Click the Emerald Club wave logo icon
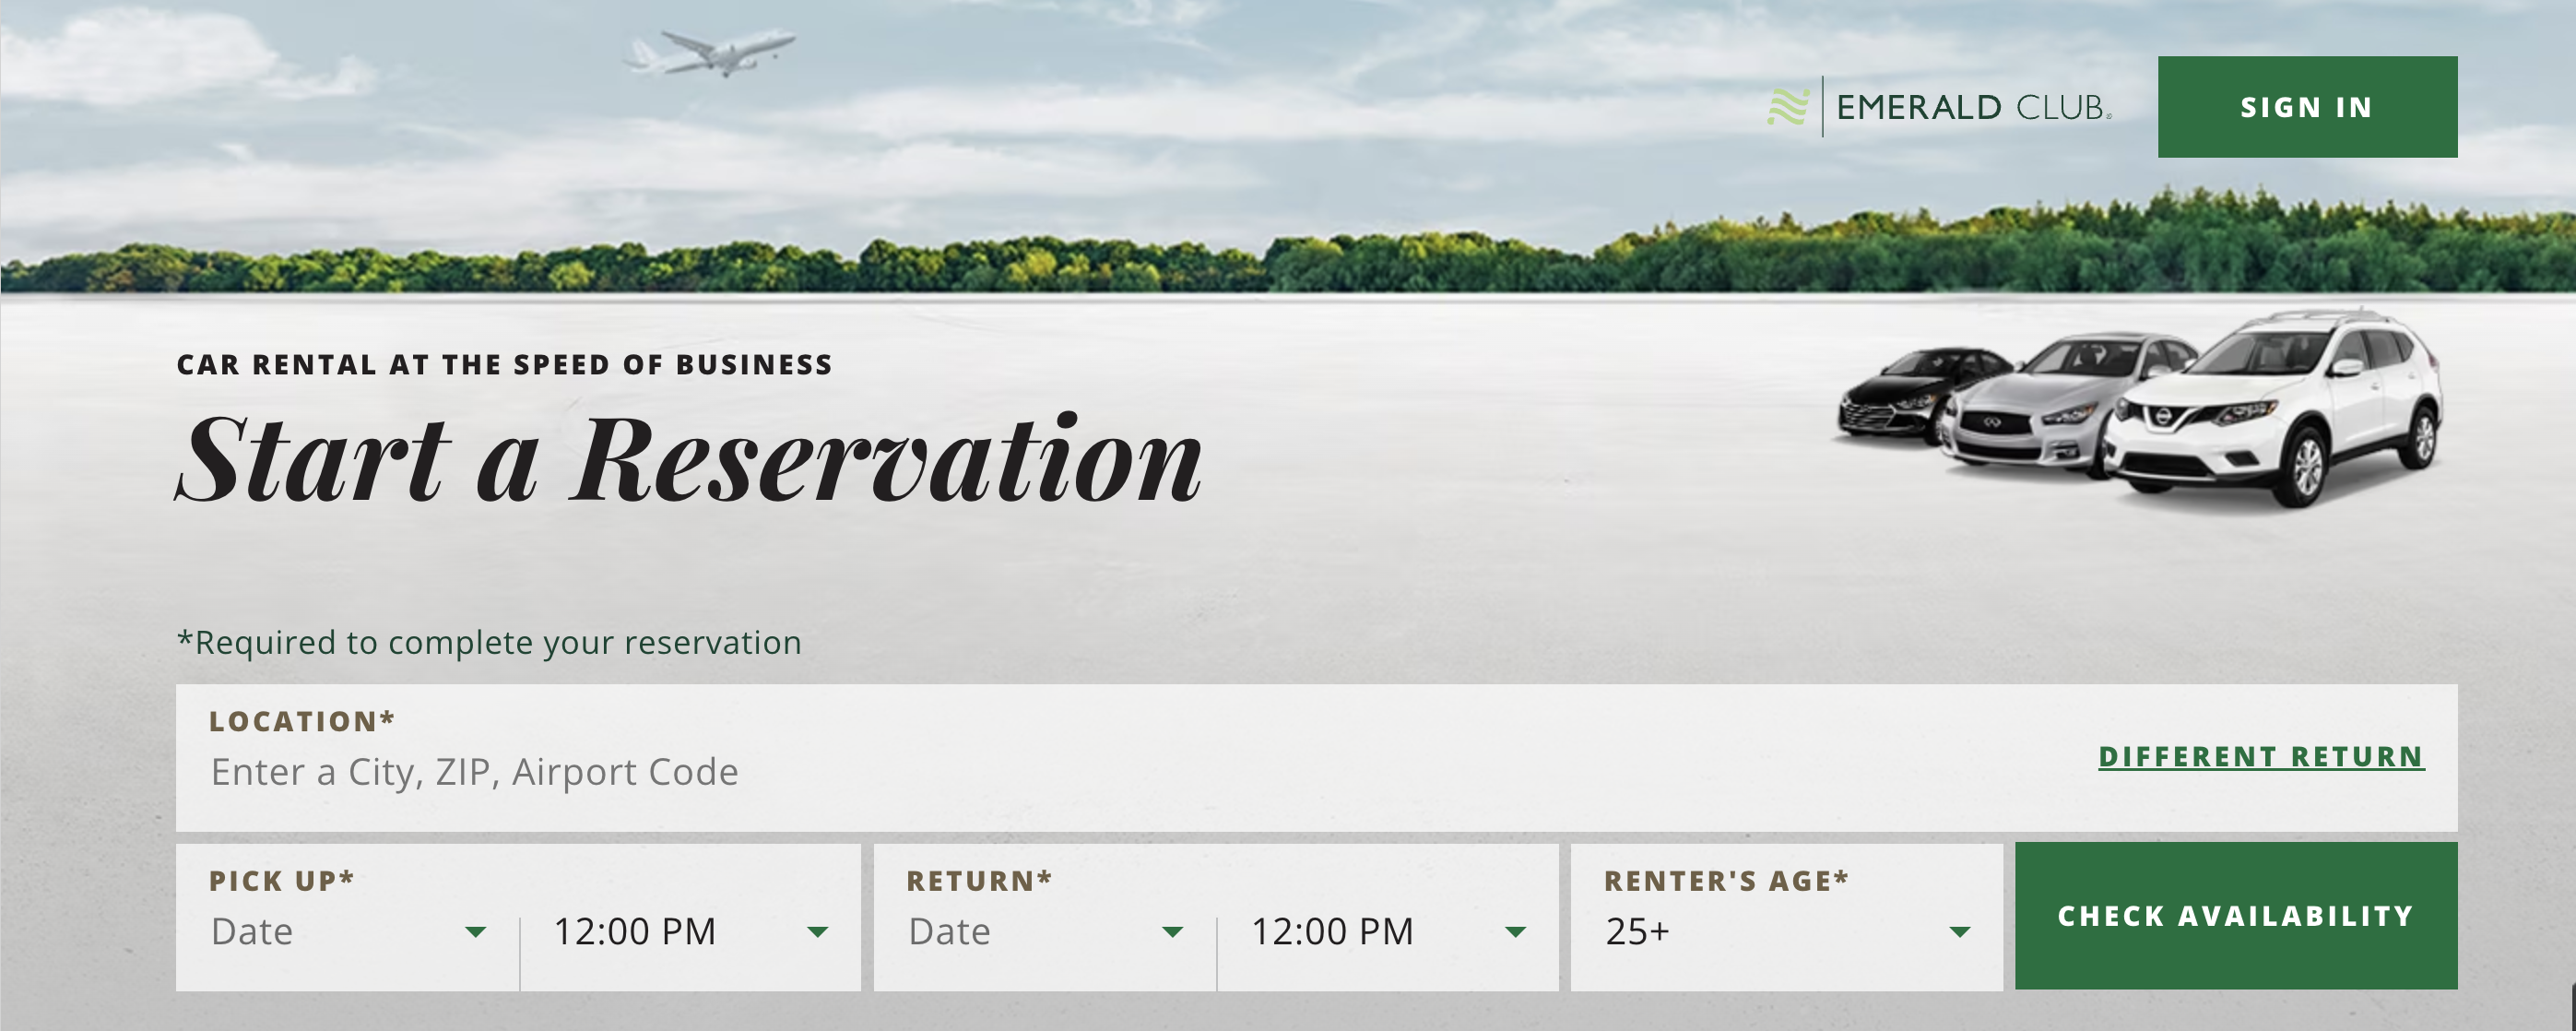The width and height of the screenshot is (2576, 1031). point(1788,107)
